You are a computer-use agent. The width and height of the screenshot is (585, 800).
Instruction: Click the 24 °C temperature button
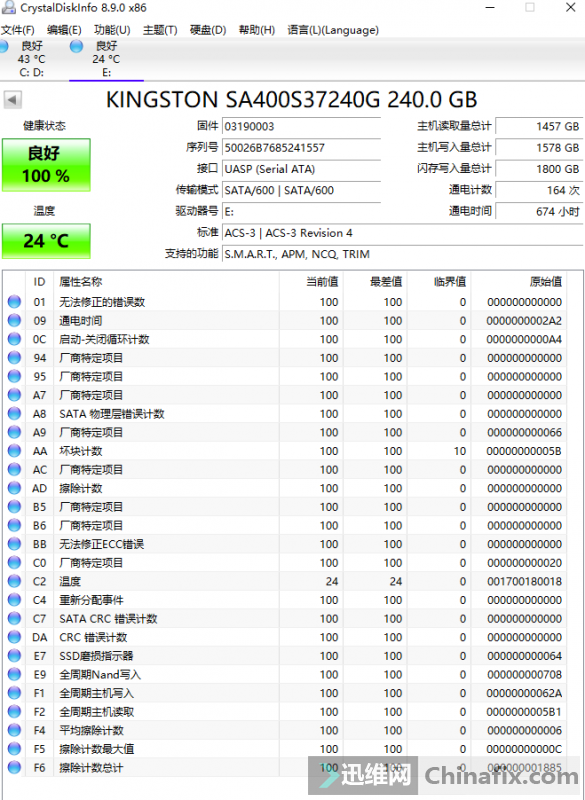pyautogui.click(x=46, y=241)
